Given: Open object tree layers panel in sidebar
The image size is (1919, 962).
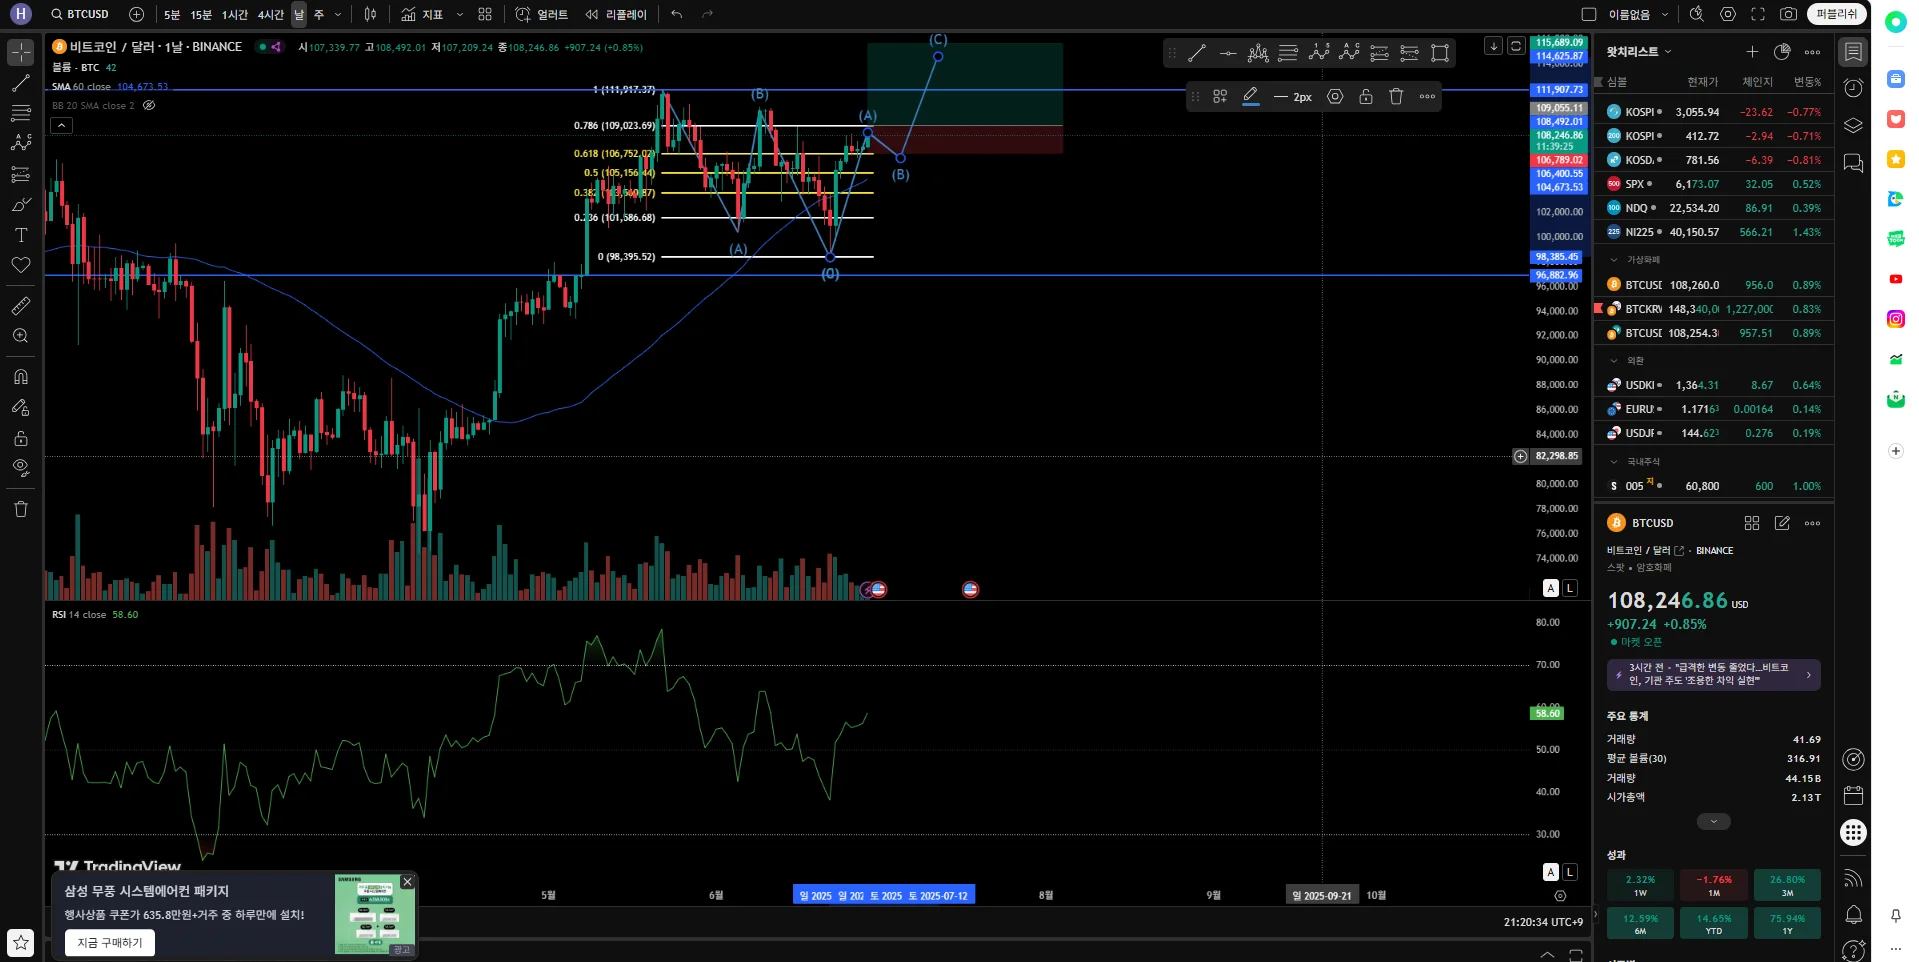Looking at the screenshot, I should (1853, 125).
